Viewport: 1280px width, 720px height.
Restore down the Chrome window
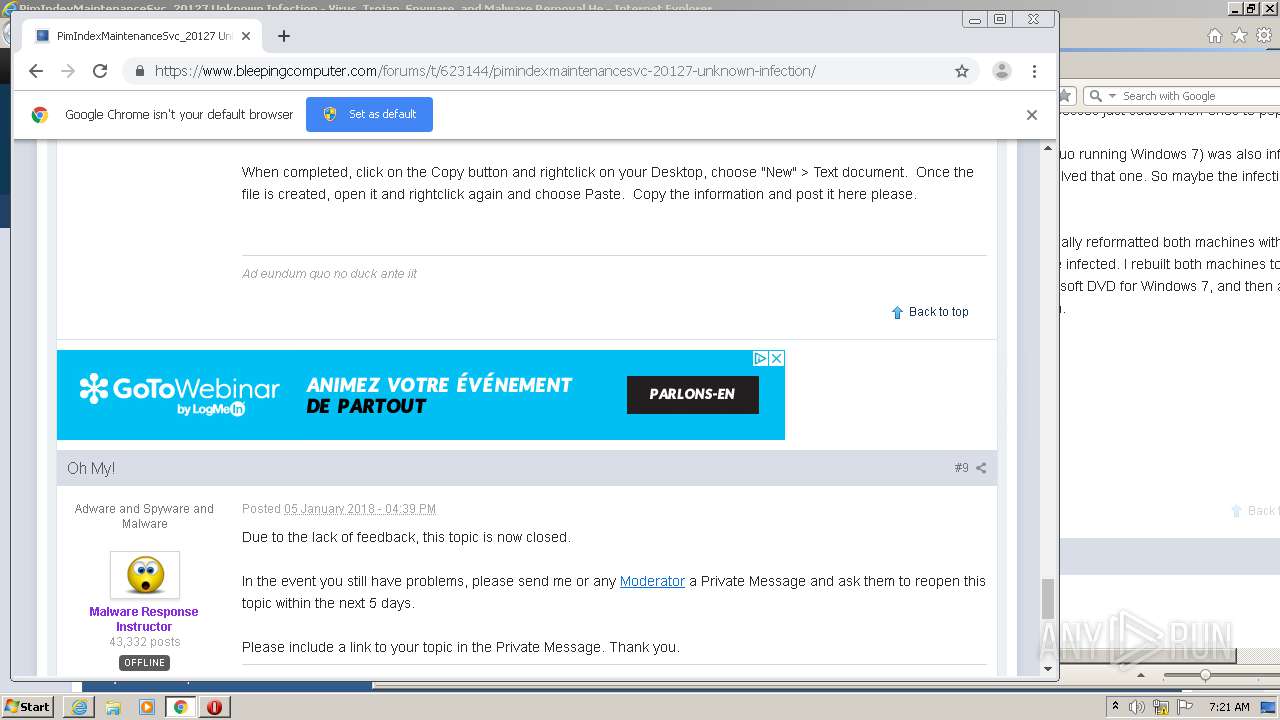pos(1000,19)
